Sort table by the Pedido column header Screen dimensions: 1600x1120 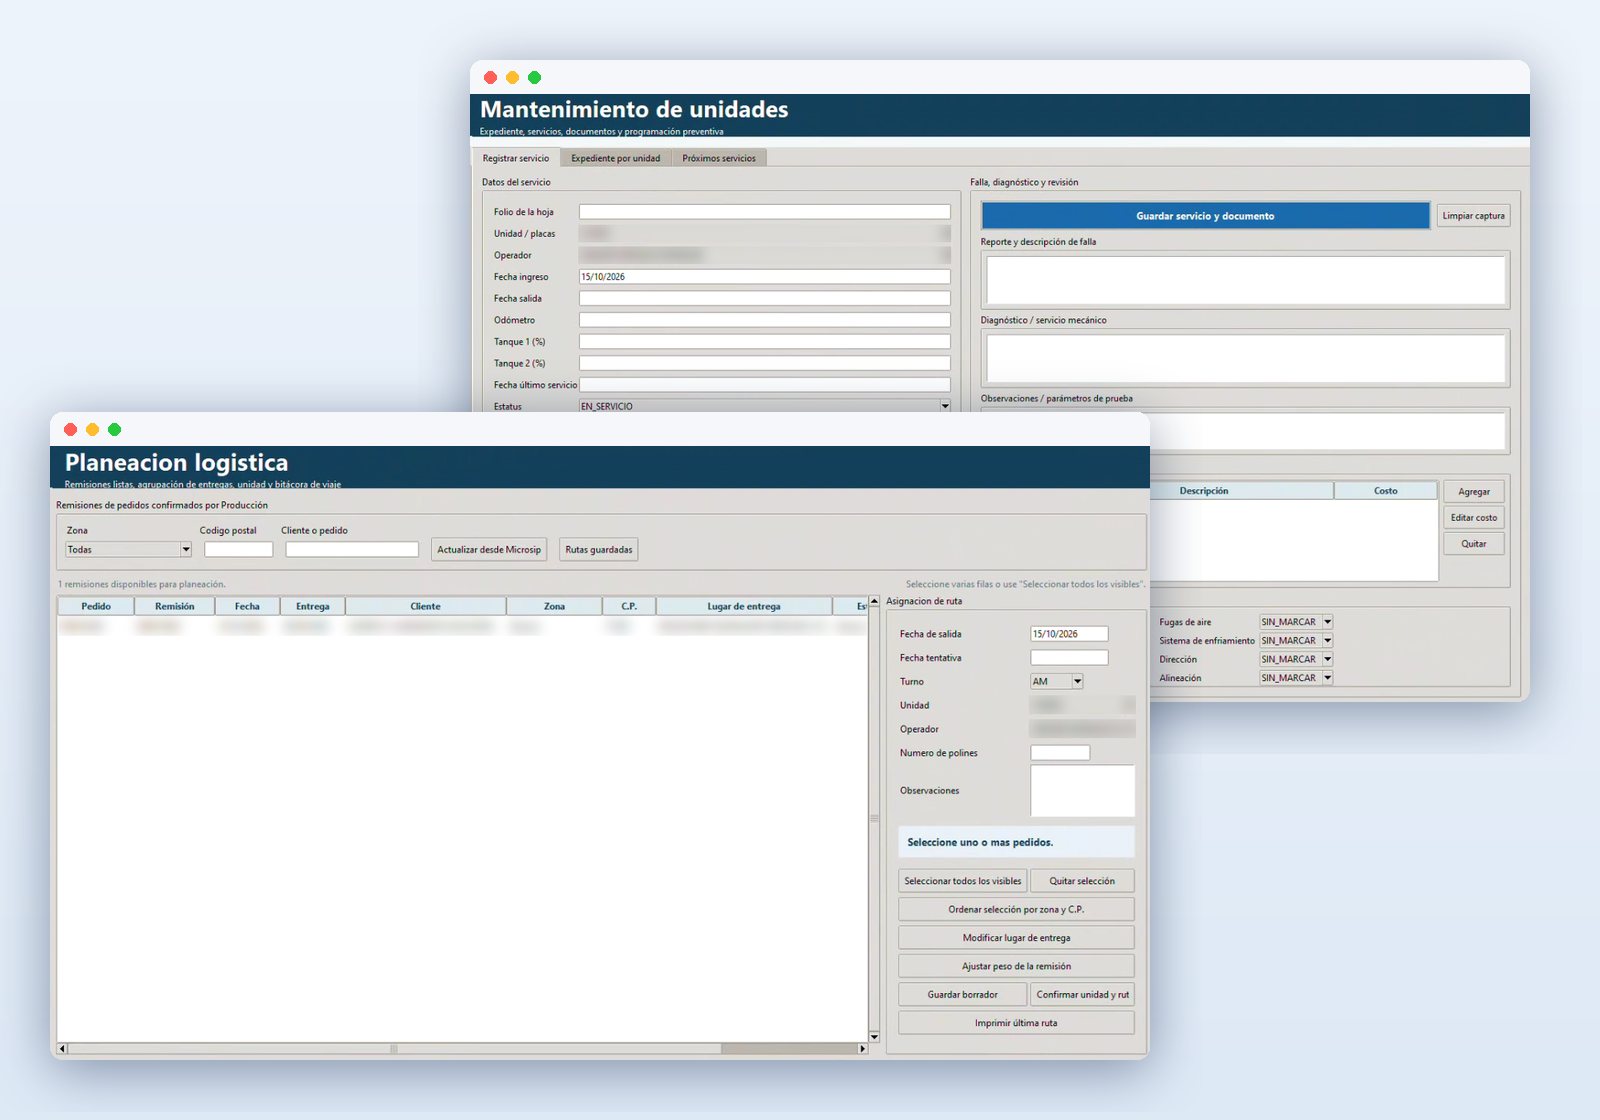(x=96, y=607)
